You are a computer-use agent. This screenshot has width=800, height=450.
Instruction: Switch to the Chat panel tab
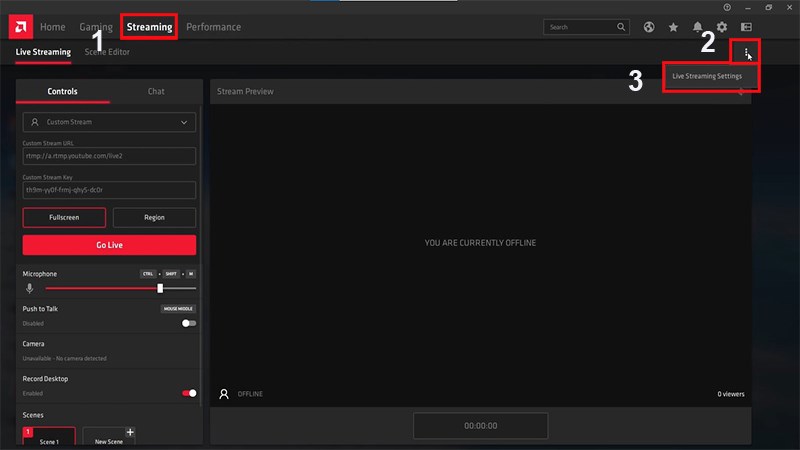156,91
